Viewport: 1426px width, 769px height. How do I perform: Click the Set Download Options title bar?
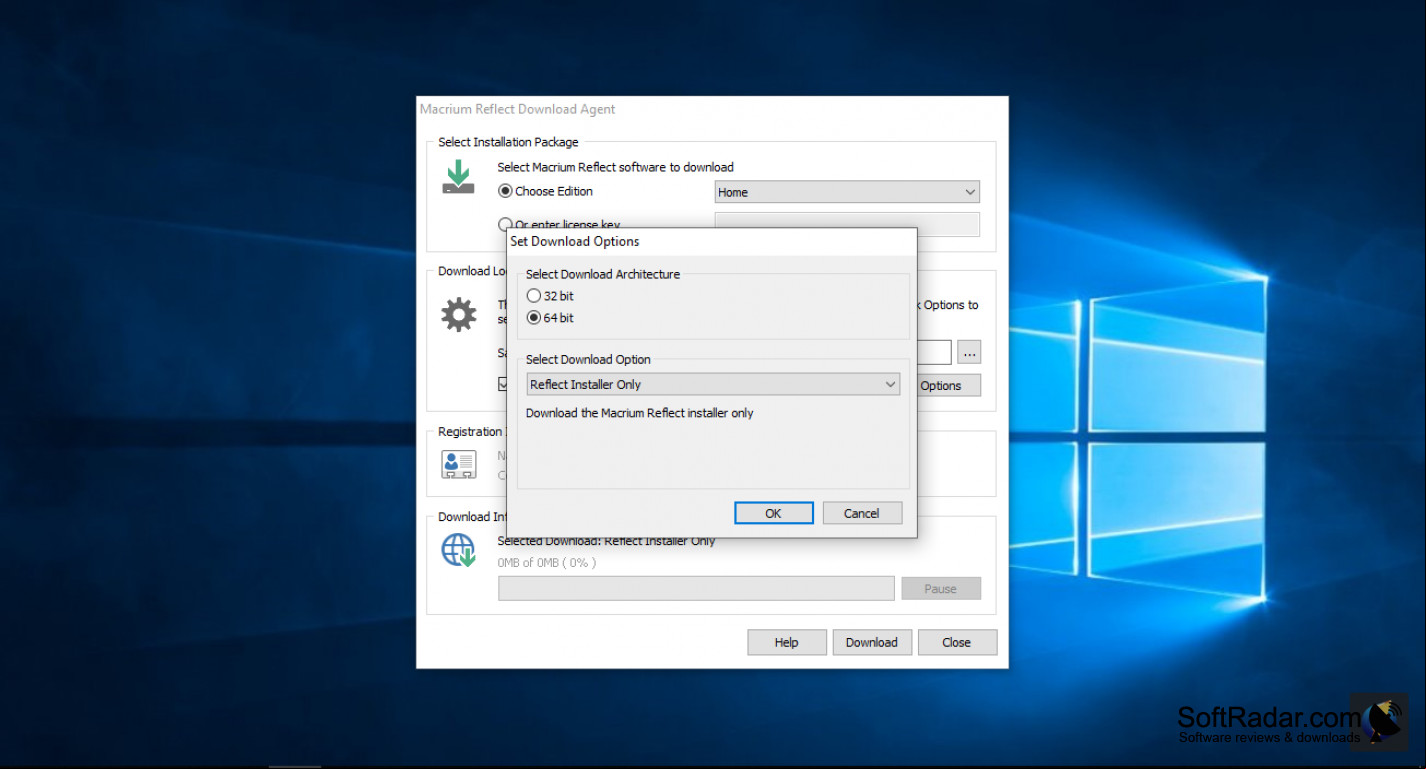tap(712, 241)
